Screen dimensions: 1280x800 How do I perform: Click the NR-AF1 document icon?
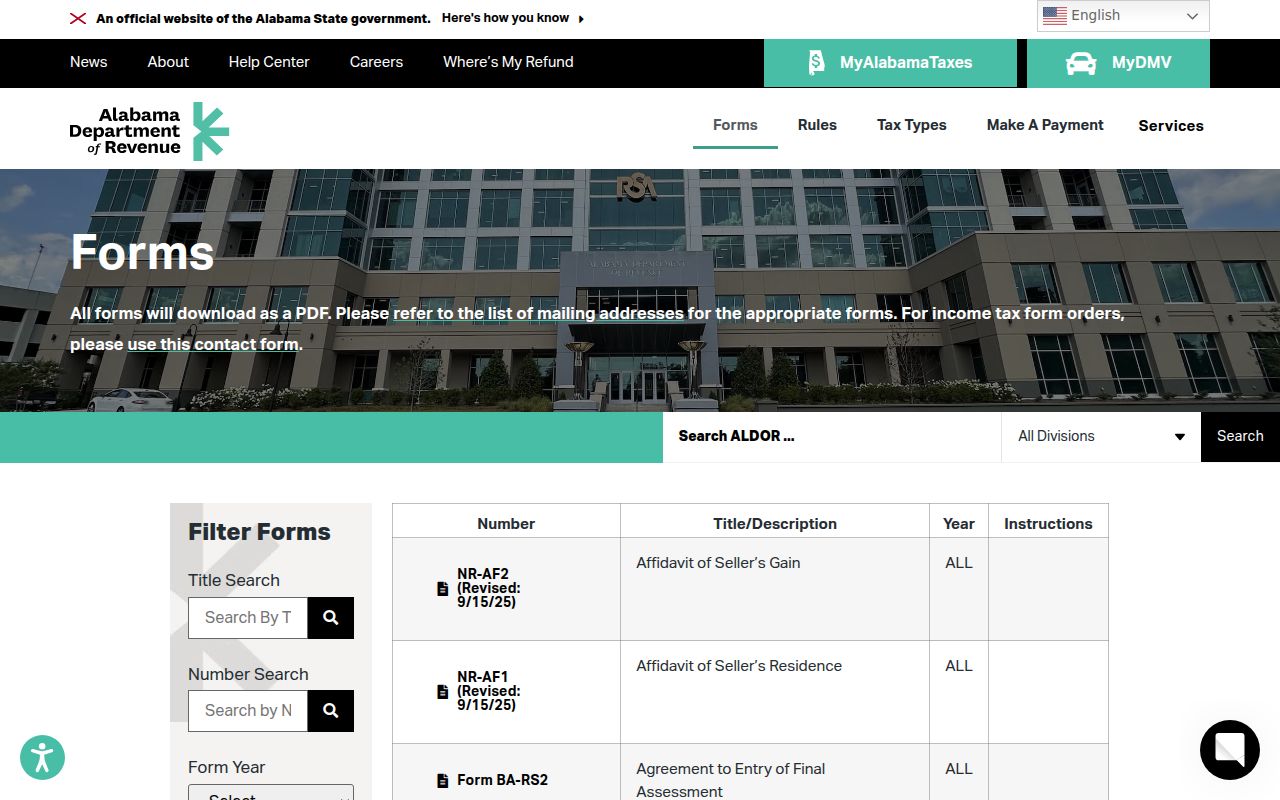click(443, 692)
